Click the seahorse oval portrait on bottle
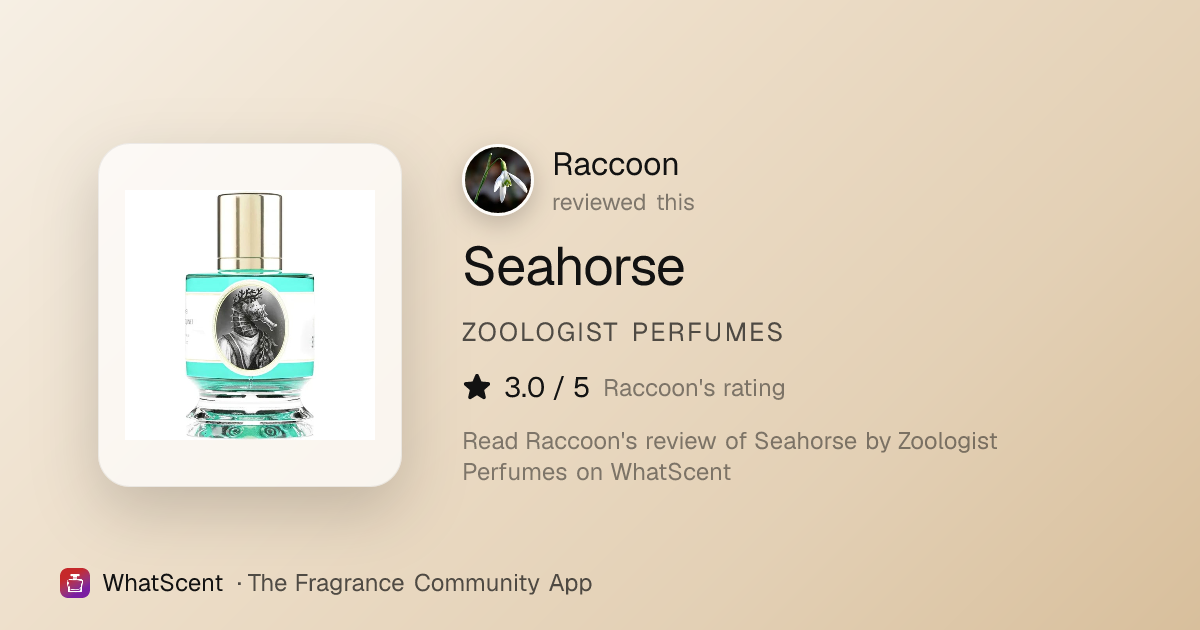 [250, 328]
